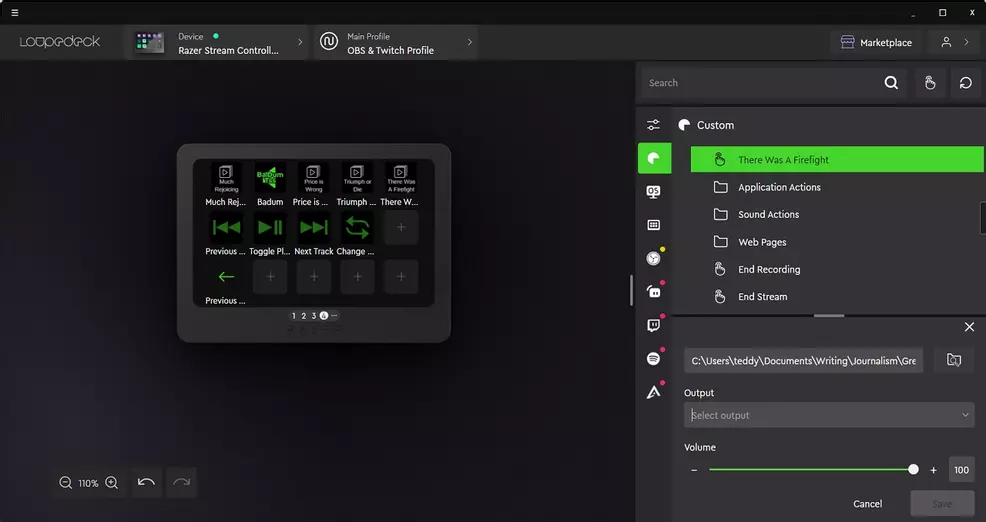Select the last plugin icon below Spotify
The height and width of the screenshot is (522, 986).
coord(654,392)
